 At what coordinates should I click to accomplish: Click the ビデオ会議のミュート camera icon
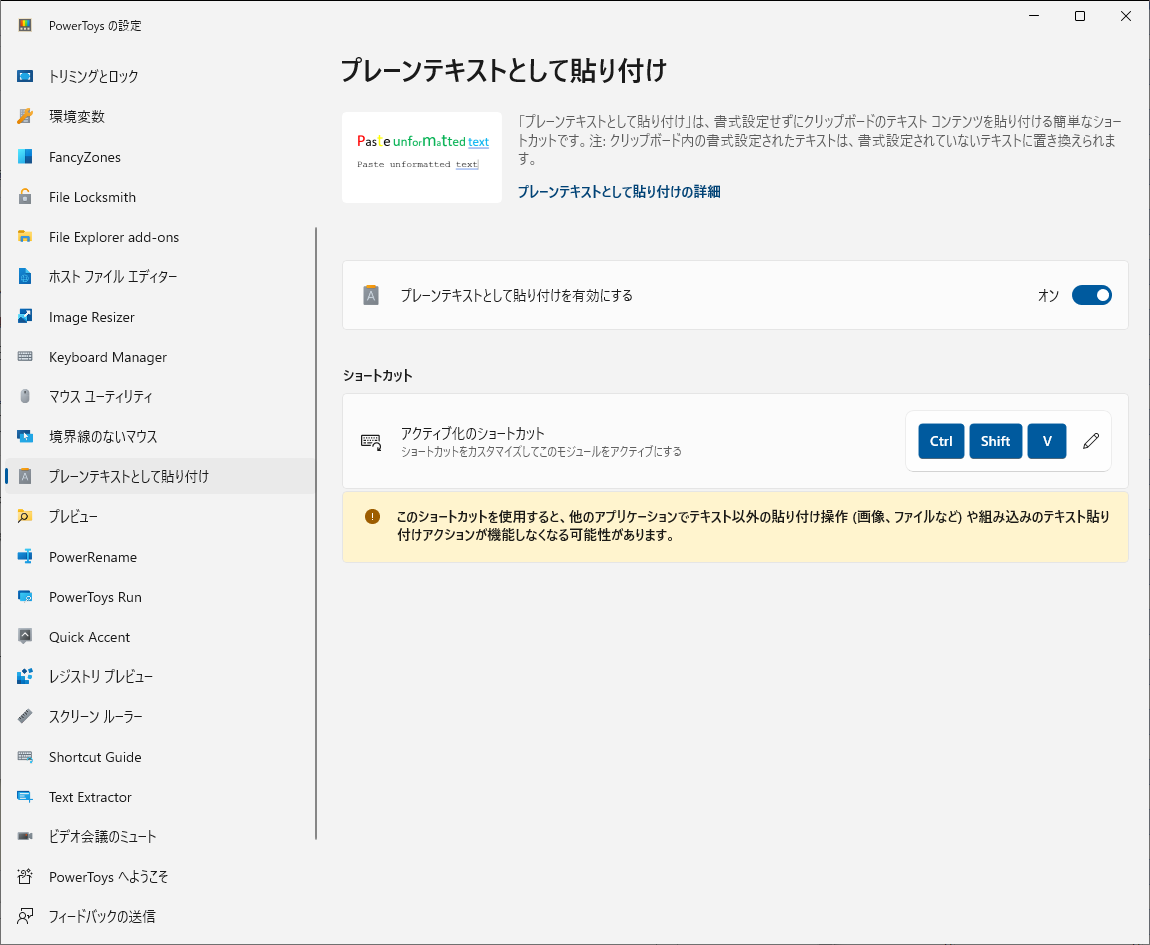[x=25, y=836]
